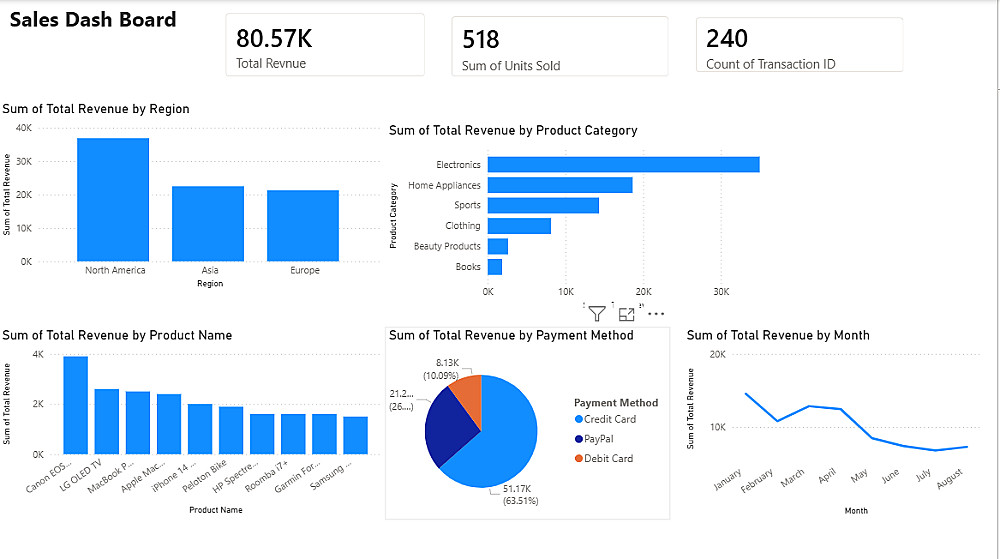The width and height of the screenshot is (1000, 559).
Task: Select Credit Card legend color marker
Action: [x=578, y=419]
